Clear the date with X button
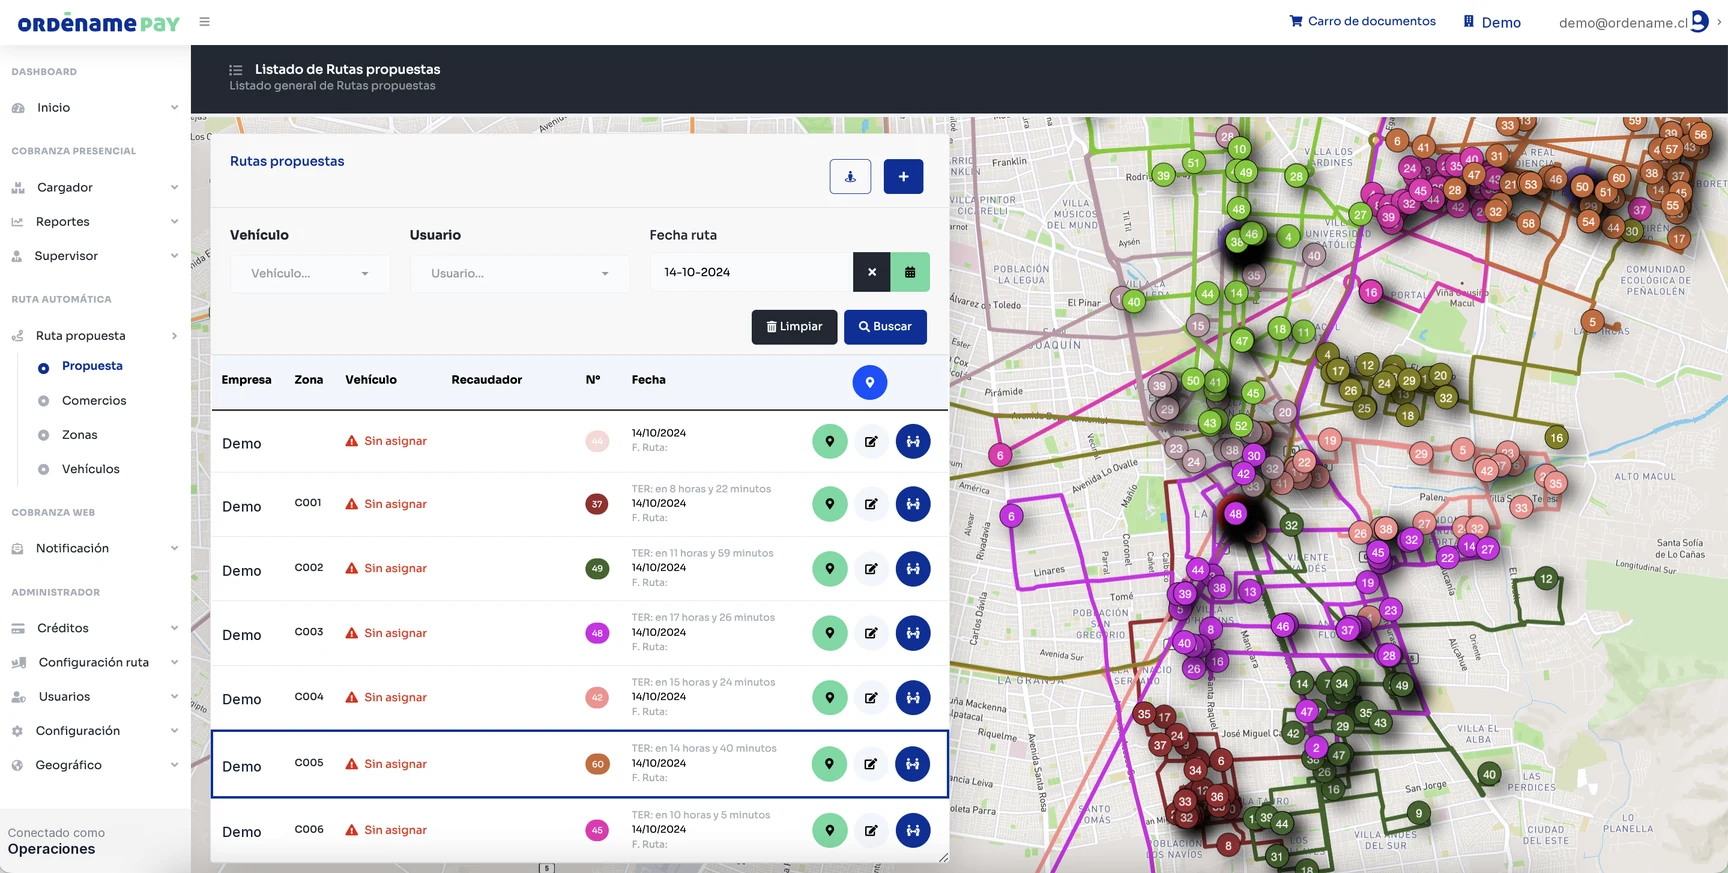Viewport: 1728px width, 873px height. coord(872,272)
